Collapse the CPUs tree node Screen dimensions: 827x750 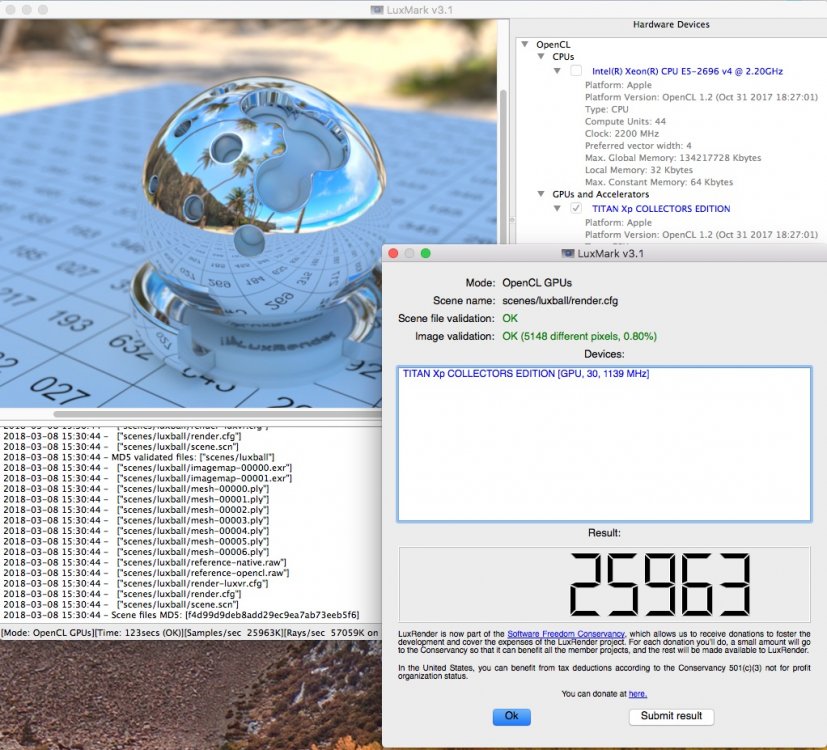tap(541, 56)
